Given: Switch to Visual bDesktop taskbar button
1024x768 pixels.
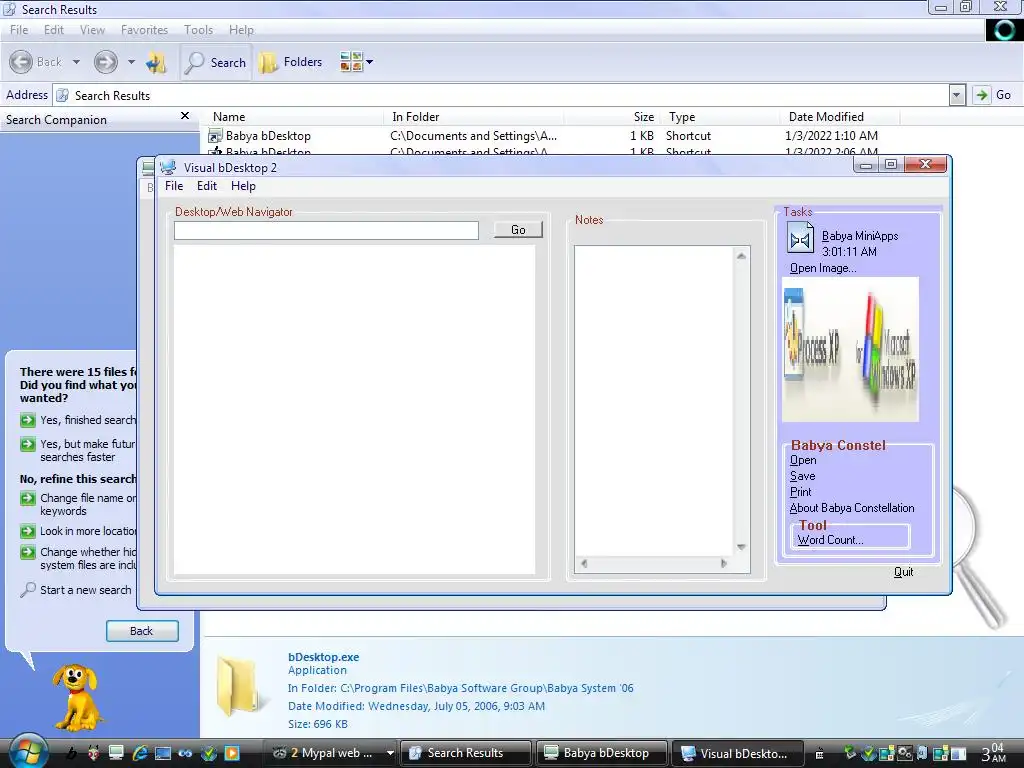Looking at the screenshot, I should (737, 753).
